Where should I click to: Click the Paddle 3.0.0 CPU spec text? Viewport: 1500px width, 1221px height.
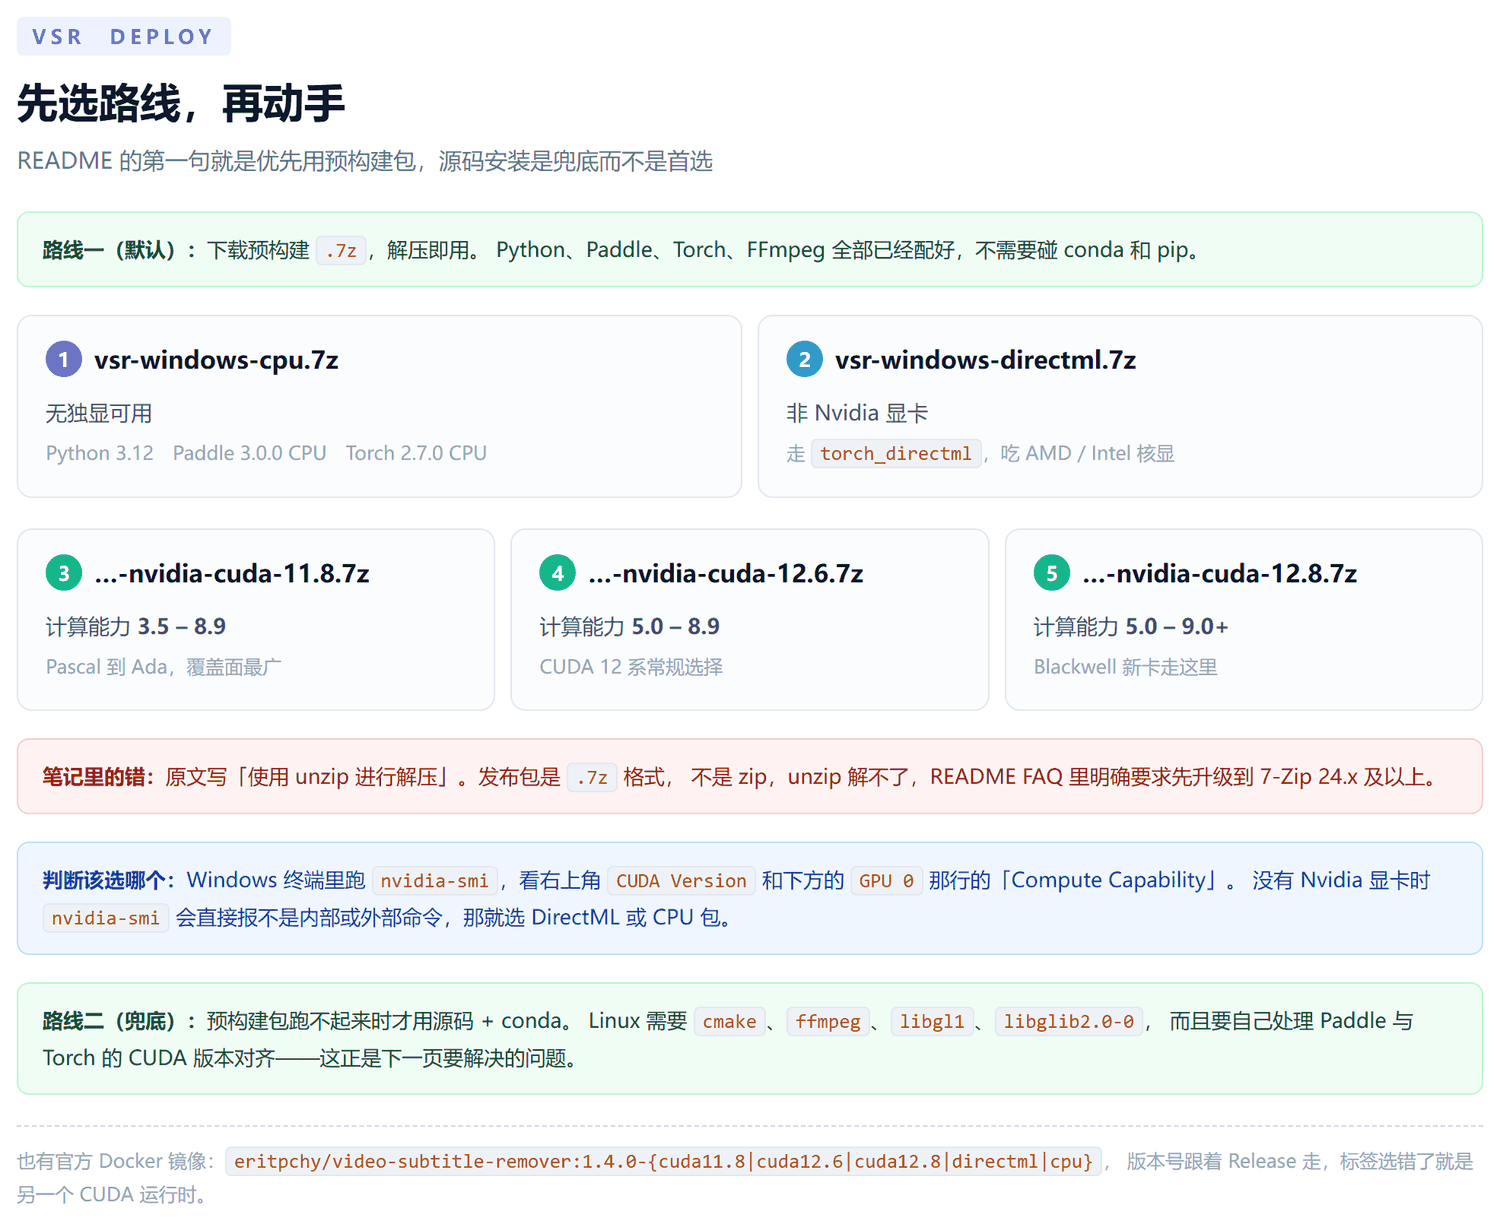(250, 453)
